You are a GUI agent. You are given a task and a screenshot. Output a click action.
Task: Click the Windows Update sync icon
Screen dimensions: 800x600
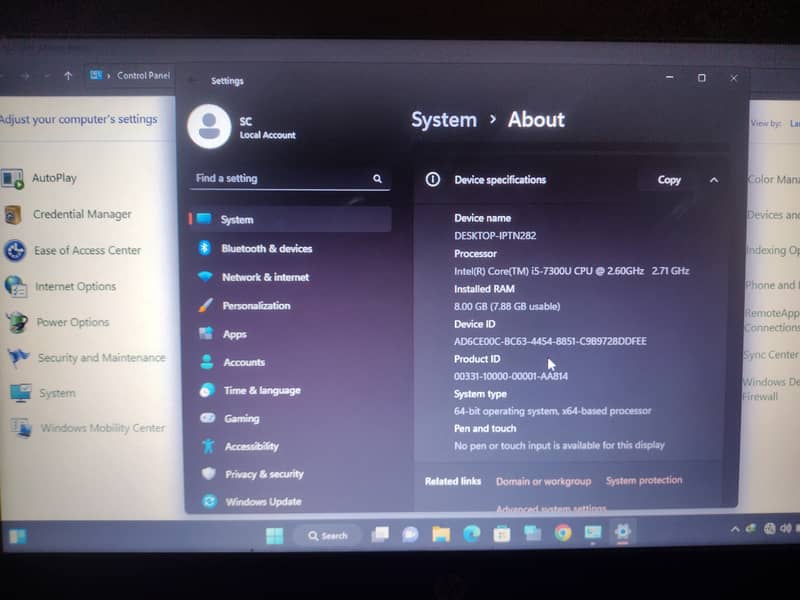[x=209, y=501]
